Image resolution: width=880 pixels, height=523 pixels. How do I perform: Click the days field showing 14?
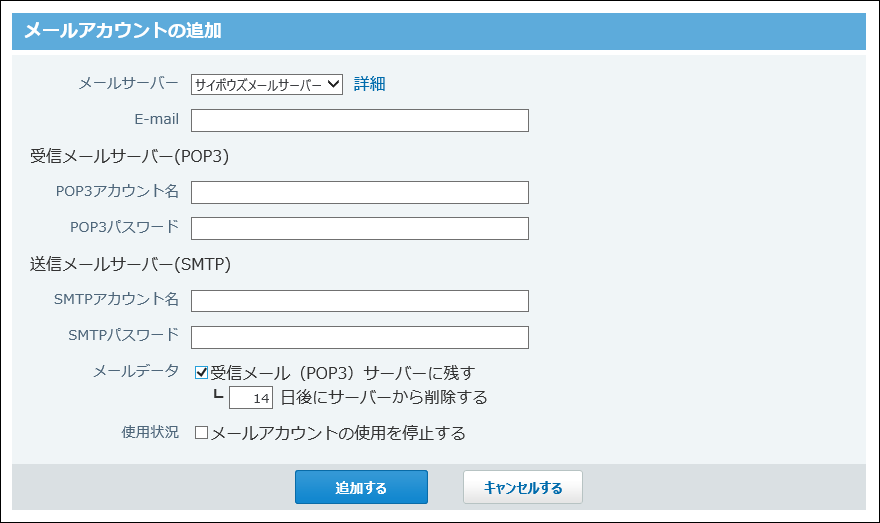point(251,397)
